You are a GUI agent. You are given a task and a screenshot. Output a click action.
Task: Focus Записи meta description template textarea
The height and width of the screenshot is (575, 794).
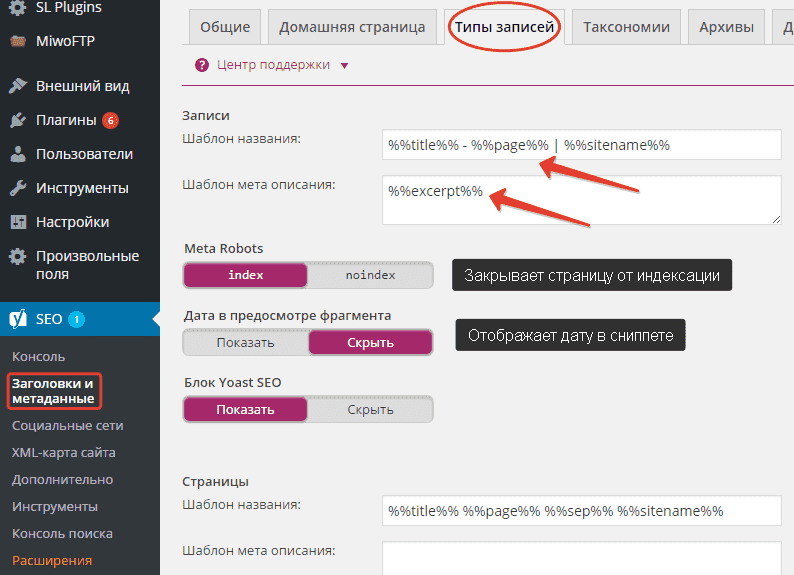(x=582, y=200)
